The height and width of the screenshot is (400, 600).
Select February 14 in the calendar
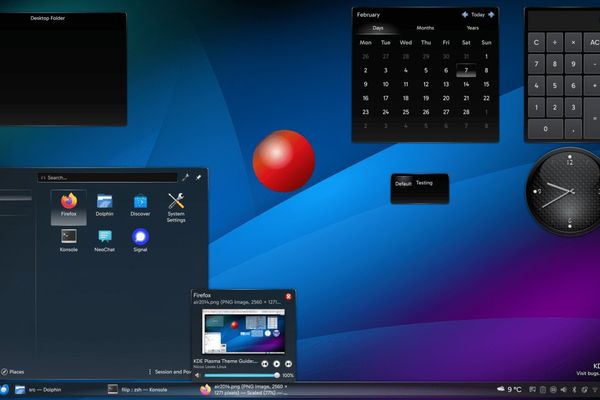tap(466, 84)
